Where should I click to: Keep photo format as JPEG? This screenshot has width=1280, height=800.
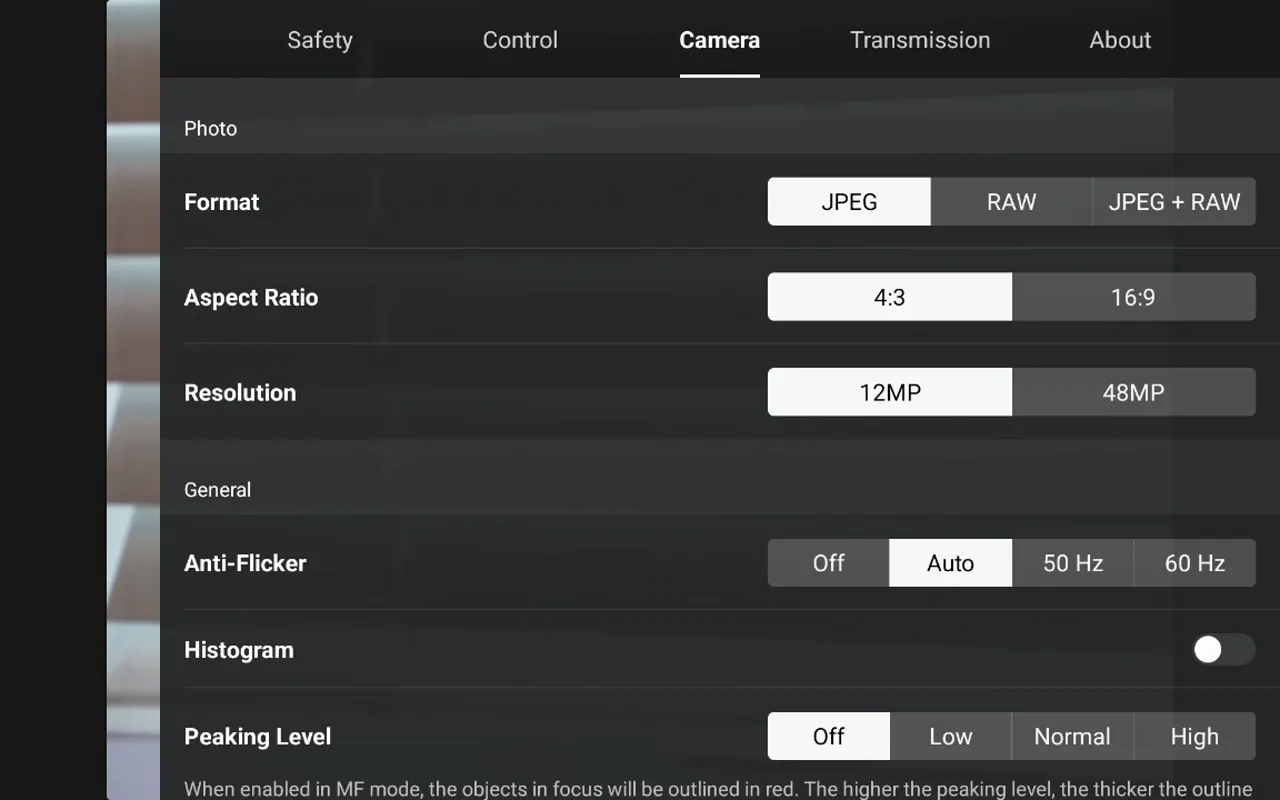point(848,201)
